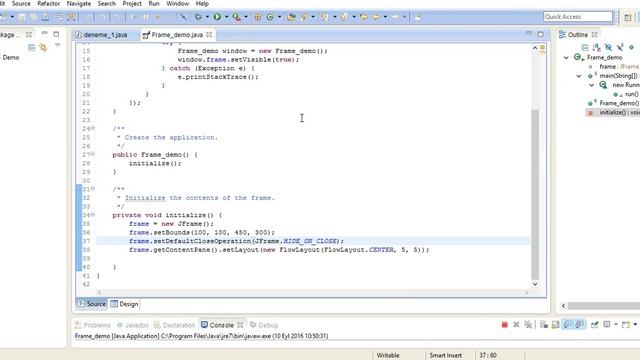Image resolution: width=640 pixels, height=360 pixels.
Task: Toggle Show Console When Standard Error Changes
Action: 580,324
